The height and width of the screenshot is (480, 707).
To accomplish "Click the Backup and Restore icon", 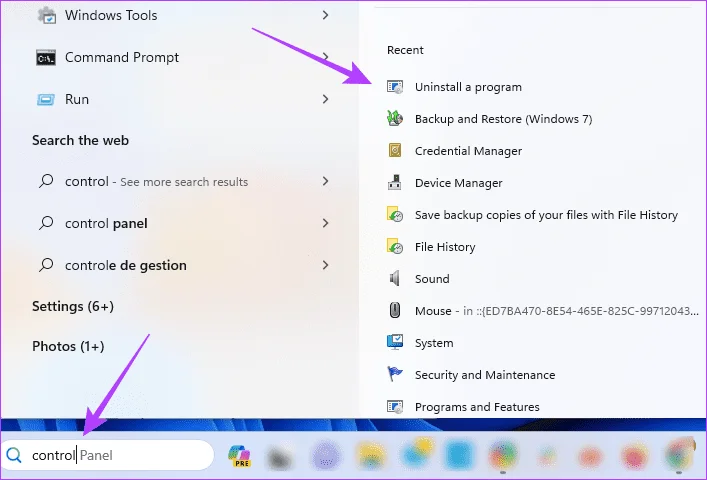I will [395, 119].
